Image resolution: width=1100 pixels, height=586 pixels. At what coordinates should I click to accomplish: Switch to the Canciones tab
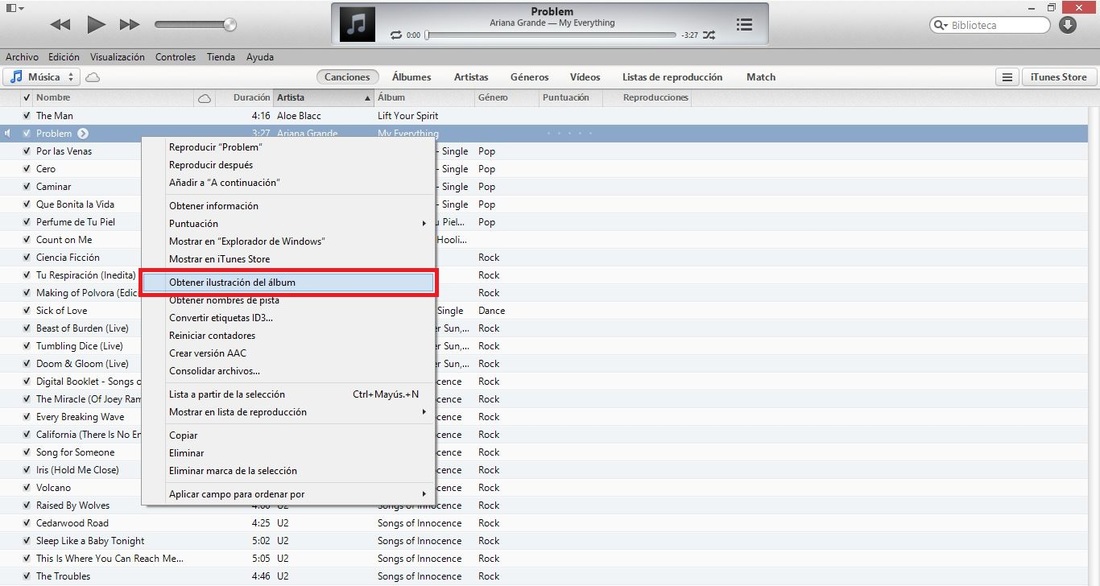point(347,77)
